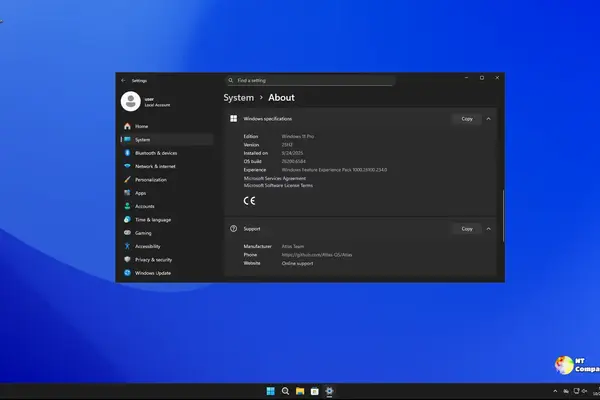Open the Home settings page
Image resolution: width=600 pixels, height=400 pixels.
pyautogui.click(x=141, y=126)
